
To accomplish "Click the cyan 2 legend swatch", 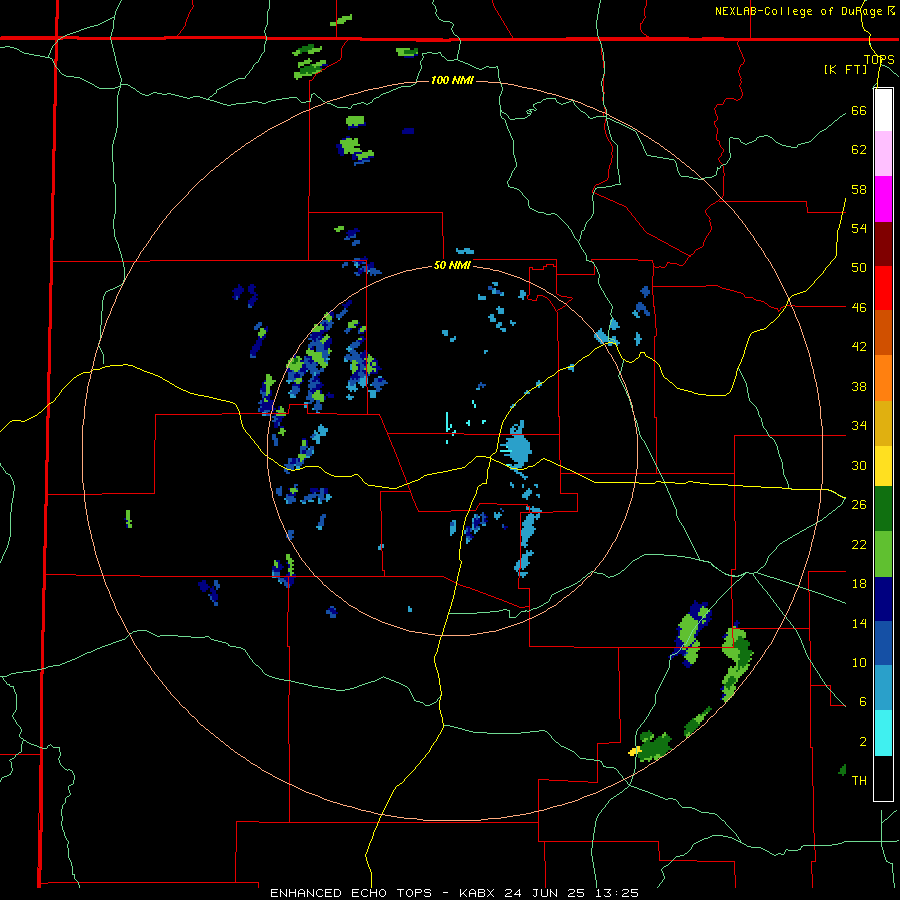I will click(x=883, y=733).
